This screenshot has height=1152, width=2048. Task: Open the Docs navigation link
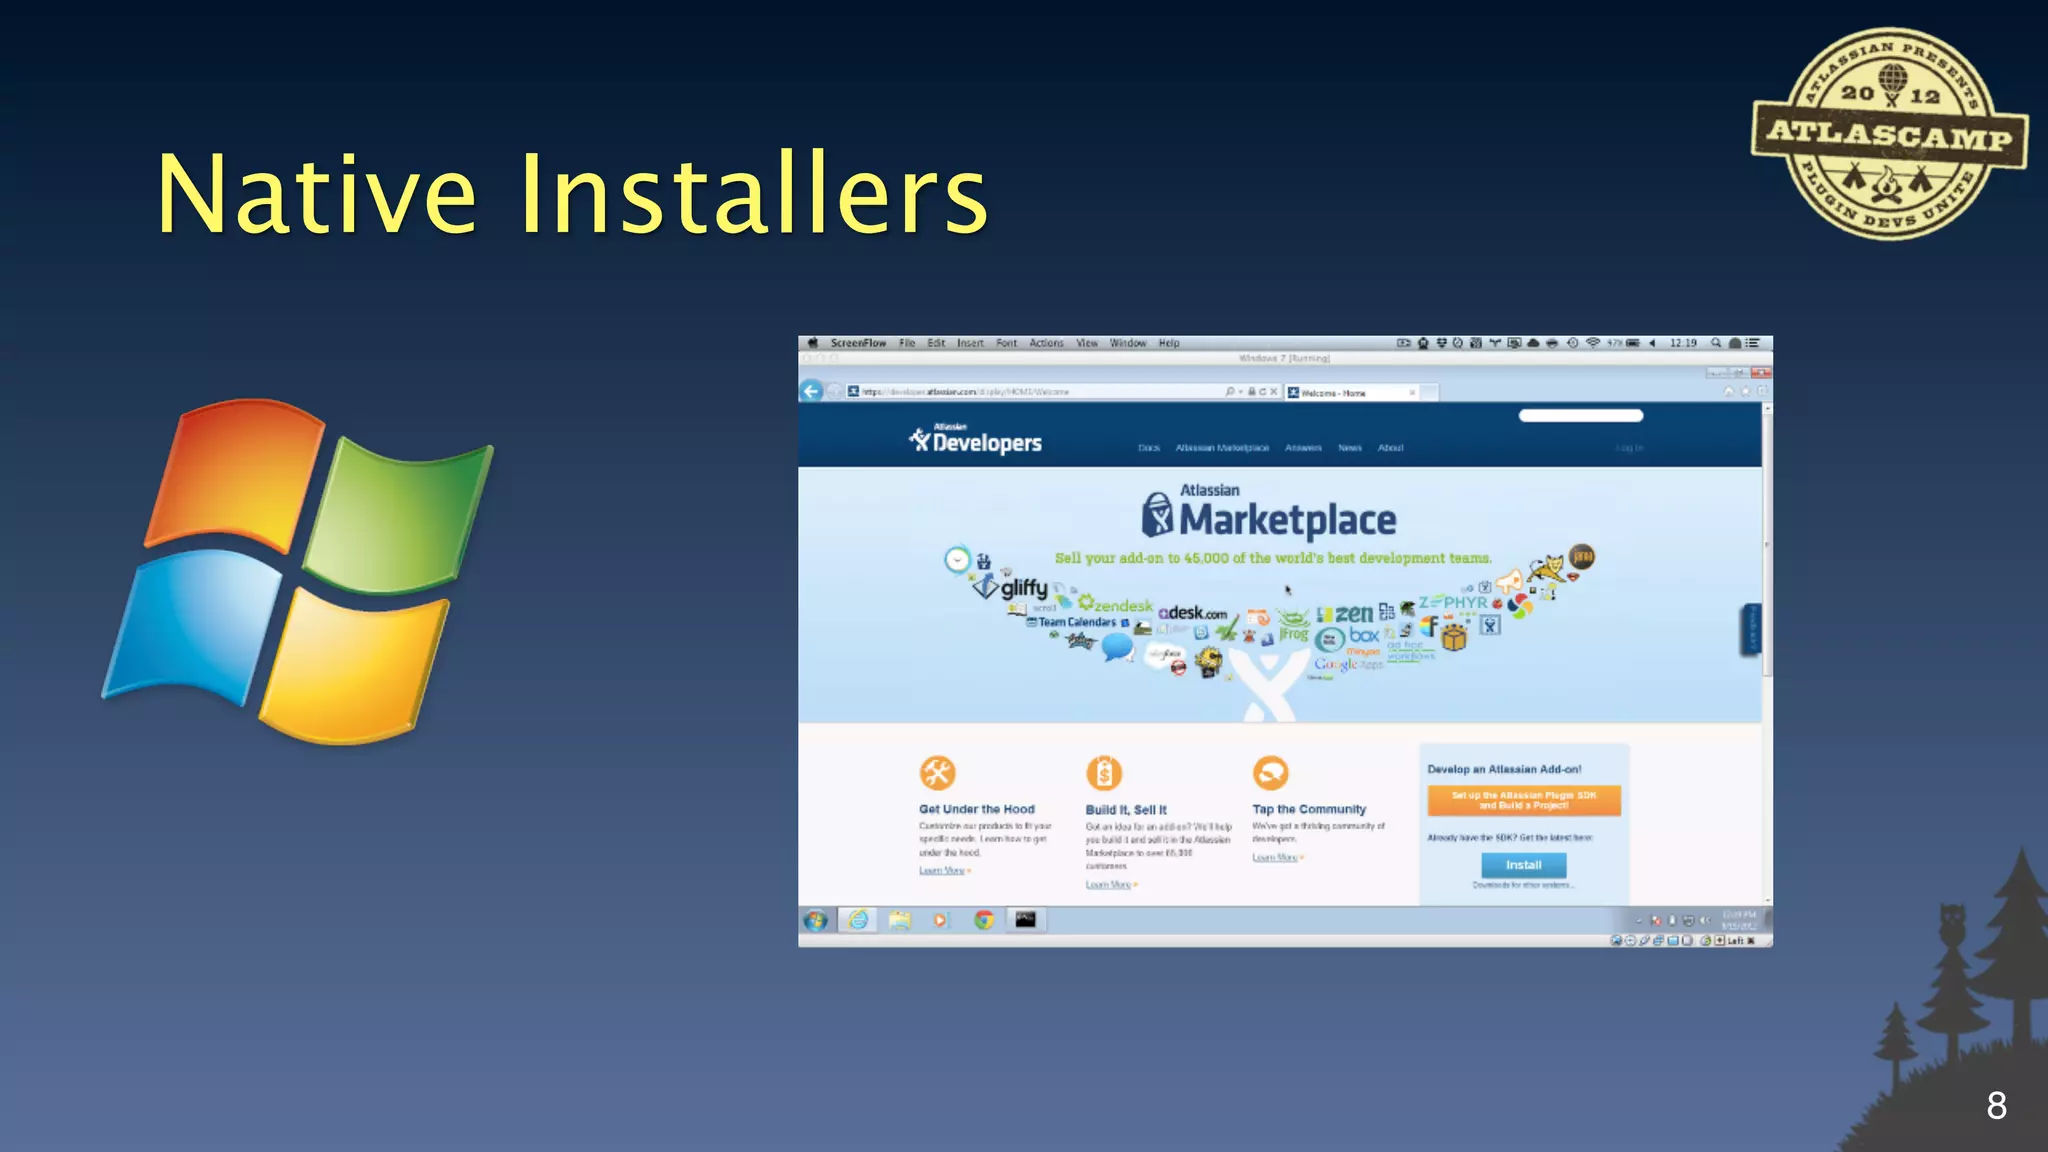pos(1149,448)
